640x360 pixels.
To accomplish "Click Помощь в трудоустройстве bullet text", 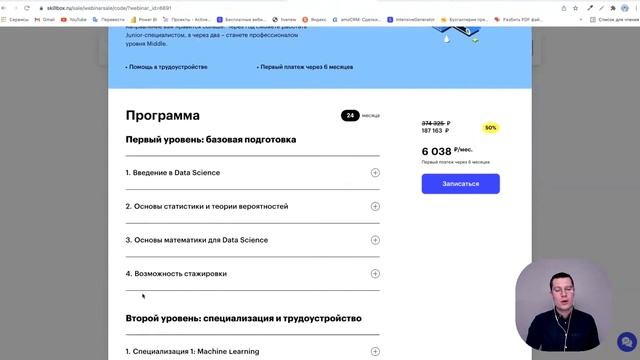I will [167, 67].
